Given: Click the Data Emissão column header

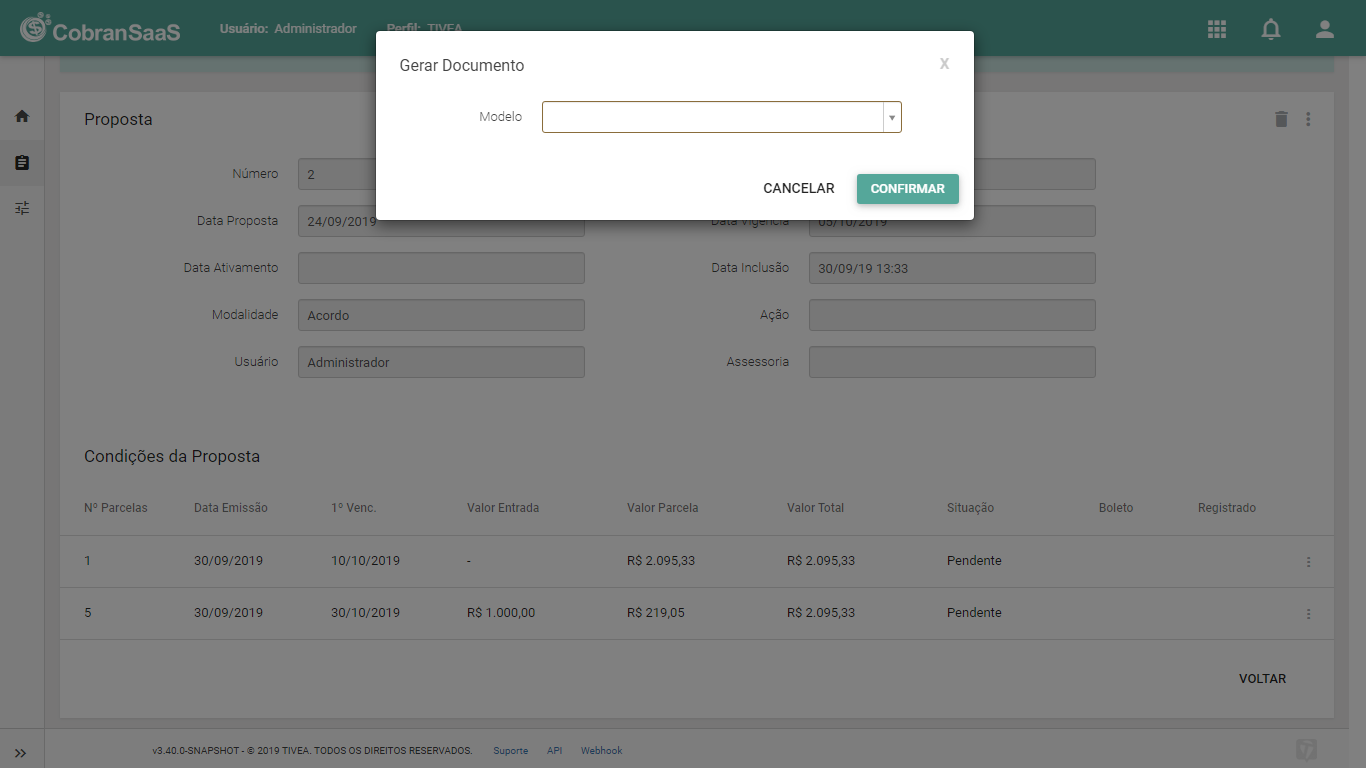Looking at the screenshot, I should (231, 508).
